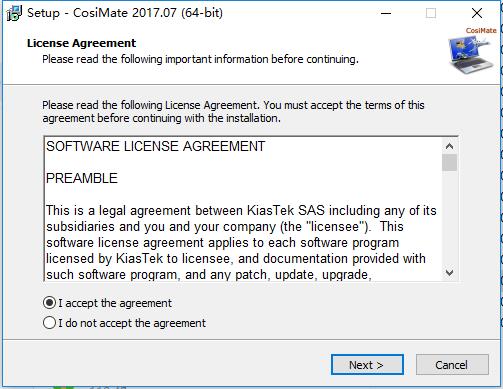Minimize the CosiMate setup window
Image resolution: width=503 pixels, height=389 pixels.
pos(386,13)
